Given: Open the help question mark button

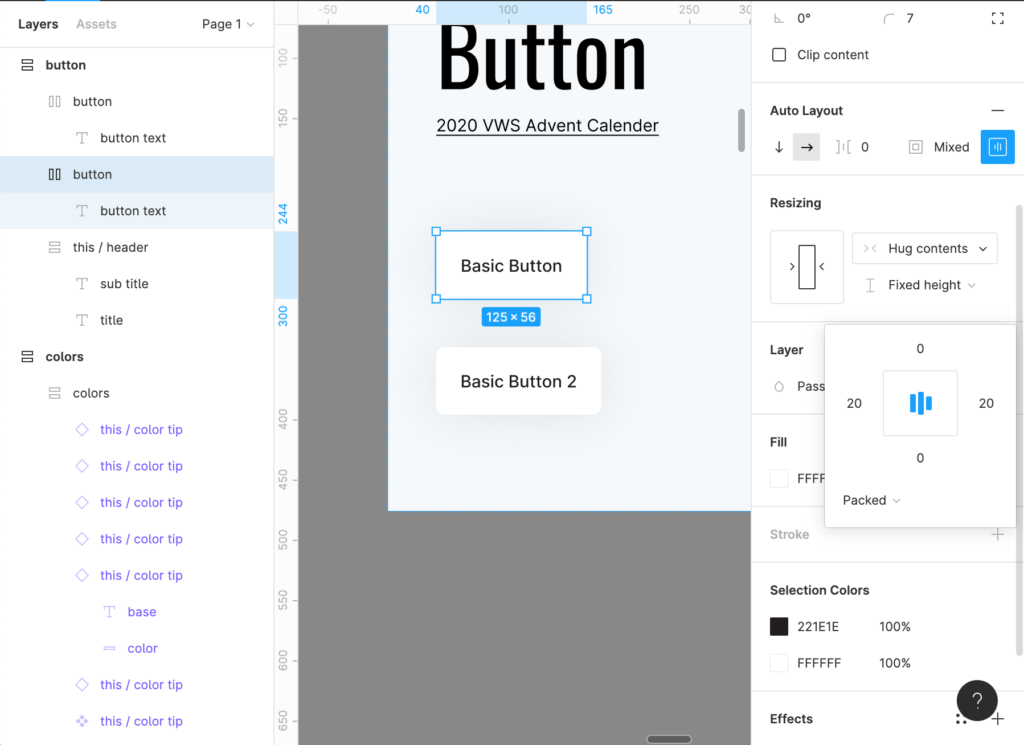Looking at the screenshot, I should pos(977,701).
